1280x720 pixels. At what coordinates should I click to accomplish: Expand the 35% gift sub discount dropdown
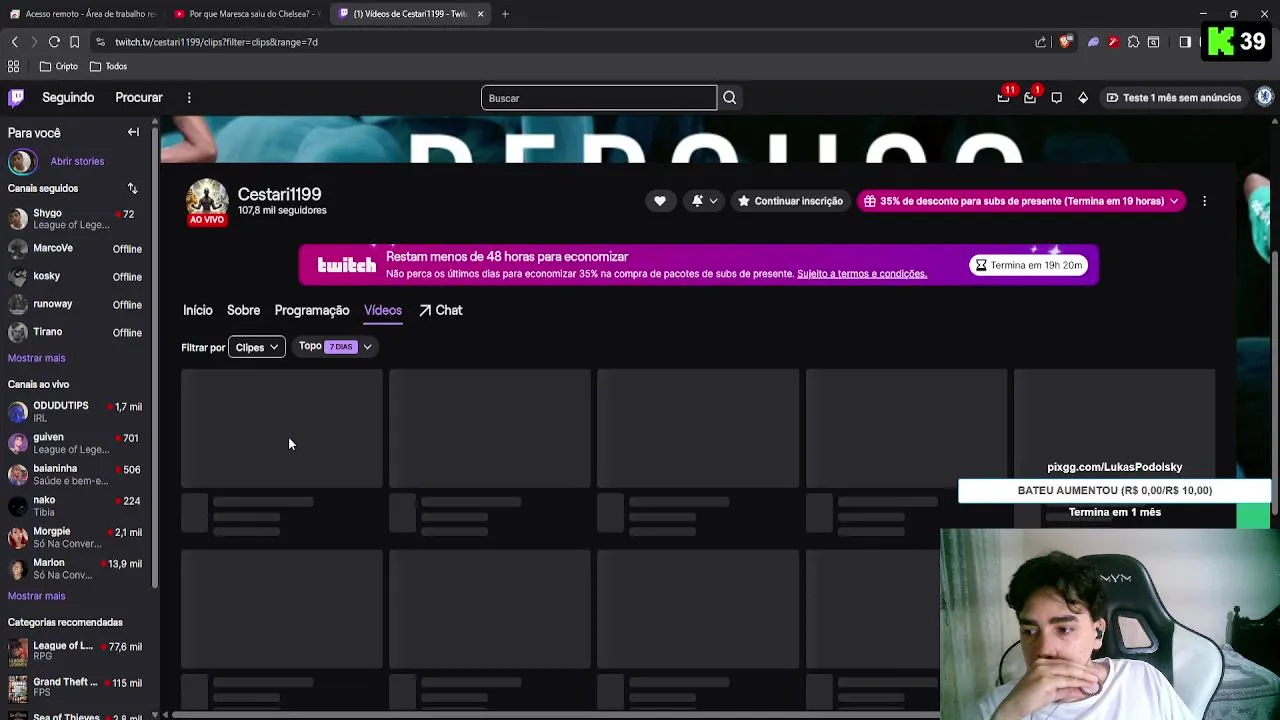[1021, 201]
